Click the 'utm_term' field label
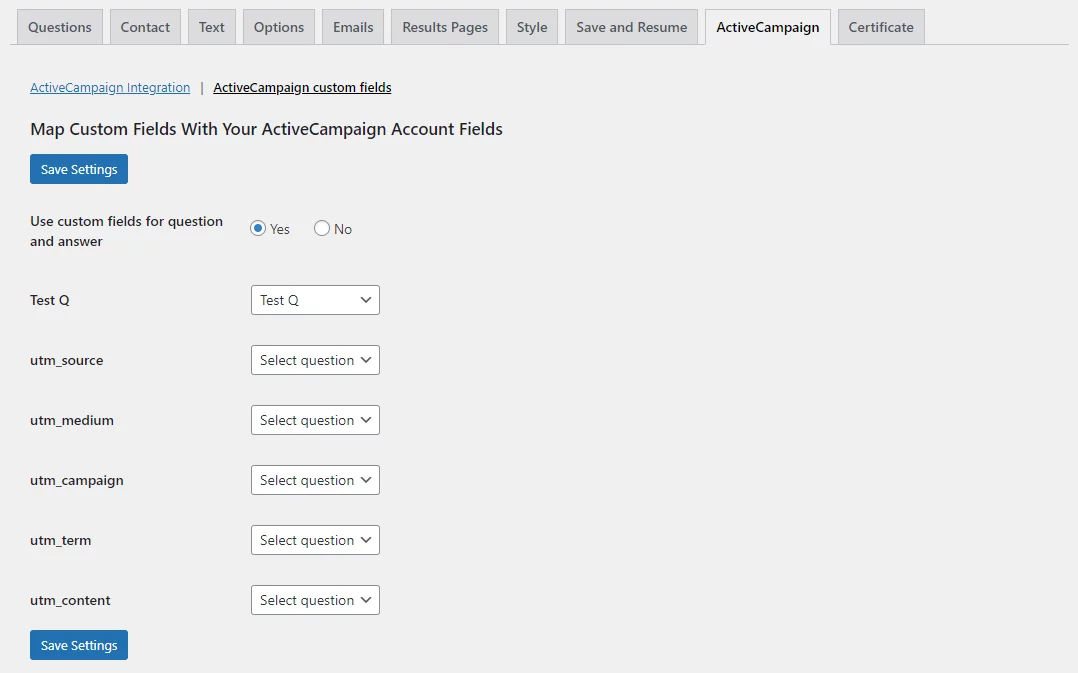1078x673 pixels. point(60,540)
